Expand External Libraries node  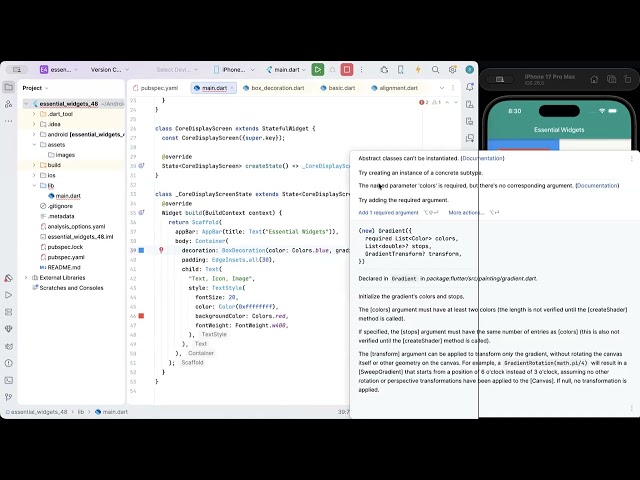point(26,278)
